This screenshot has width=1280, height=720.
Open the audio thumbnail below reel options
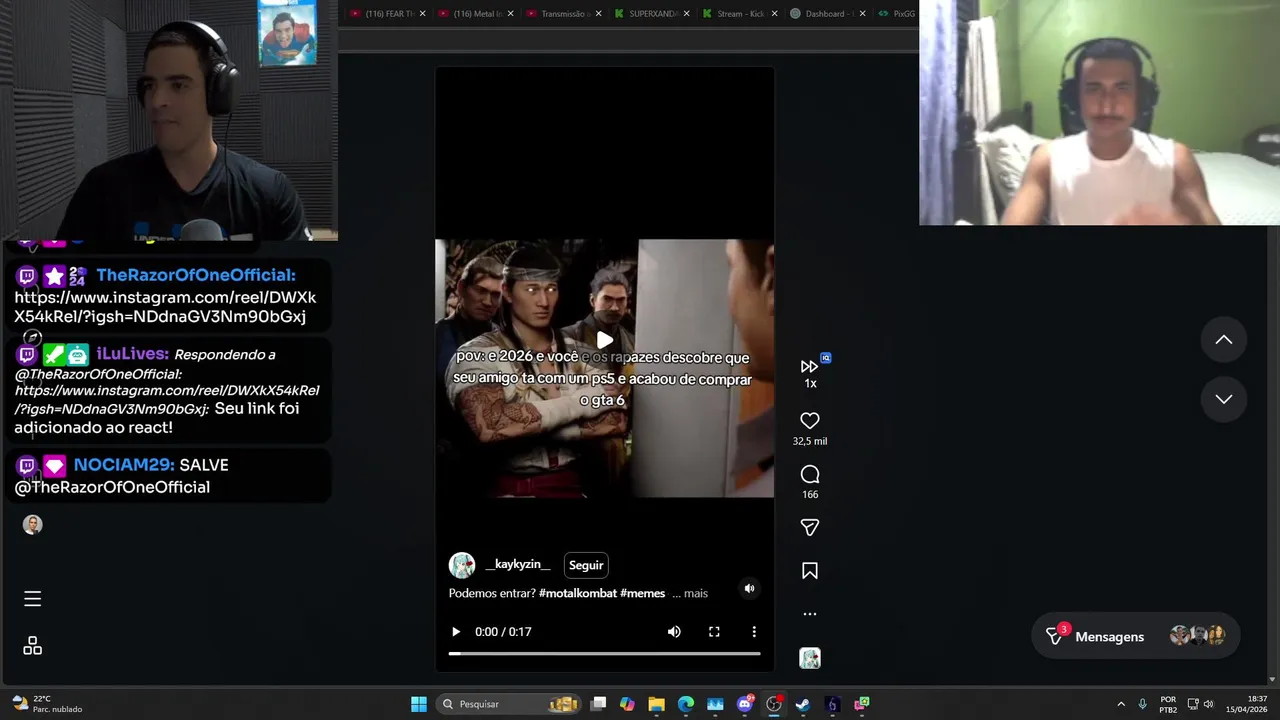pos(810,658)
